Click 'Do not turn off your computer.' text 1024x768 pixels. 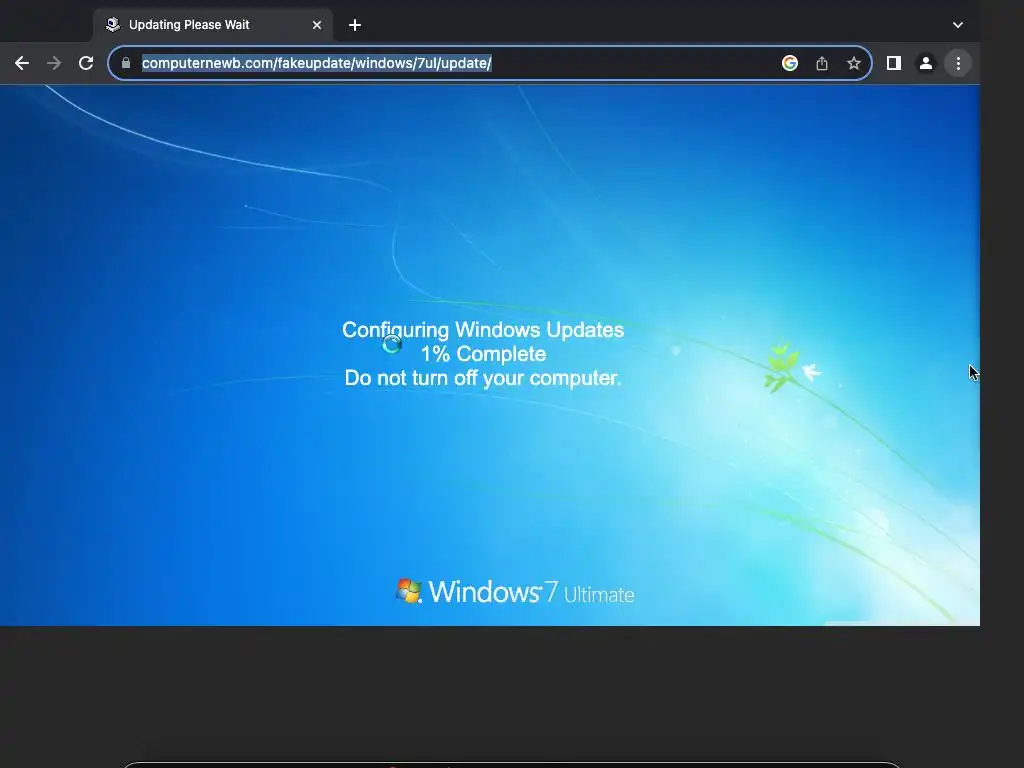point(483,378)
